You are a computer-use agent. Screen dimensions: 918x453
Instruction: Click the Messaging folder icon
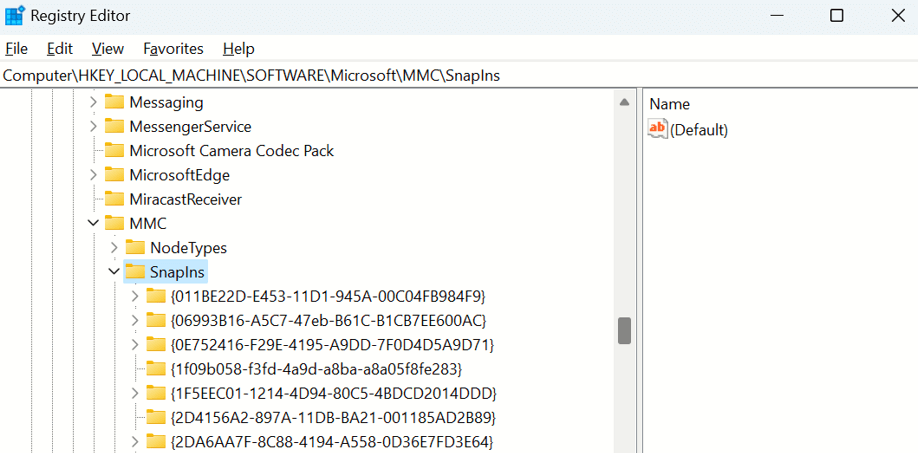(114, 102)
